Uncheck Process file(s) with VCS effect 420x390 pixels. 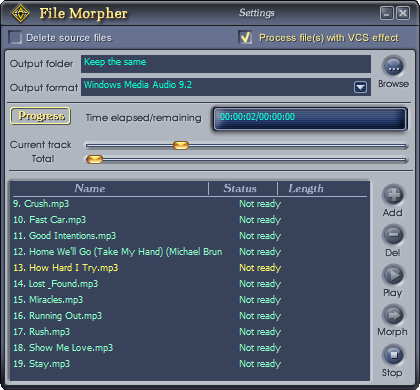245,37
